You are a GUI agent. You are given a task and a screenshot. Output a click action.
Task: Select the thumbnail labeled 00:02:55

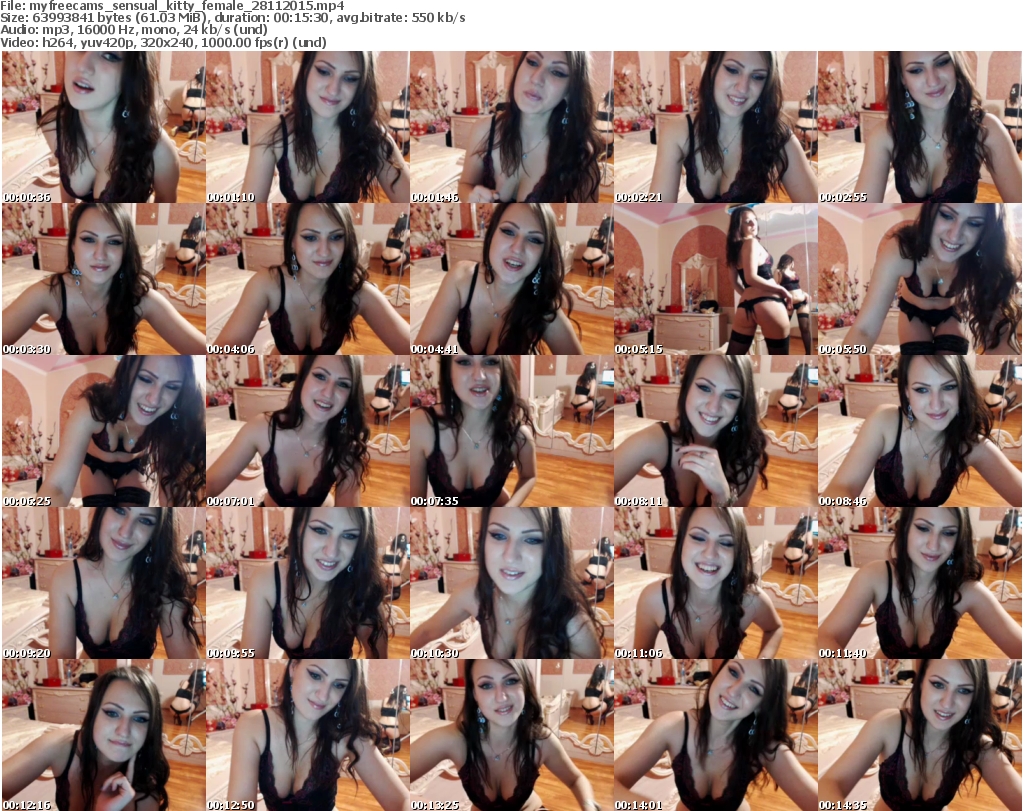(920, 127)
